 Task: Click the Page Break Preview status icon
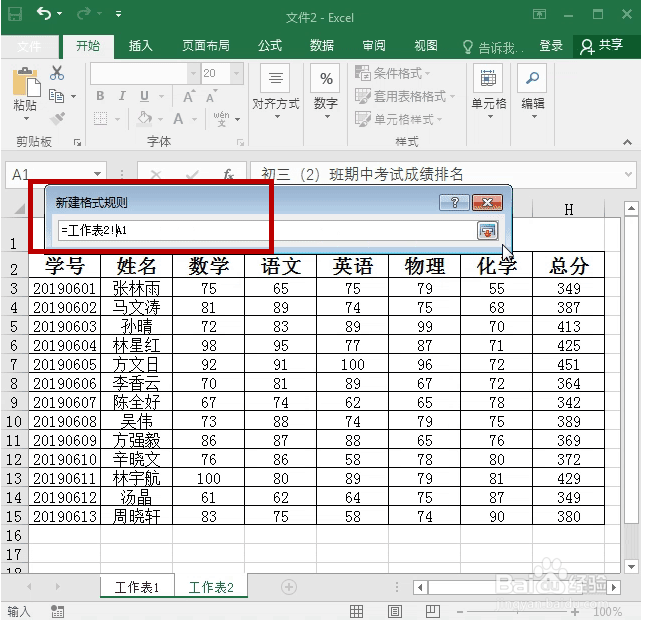pyautogui.click(x=432, y=612)
